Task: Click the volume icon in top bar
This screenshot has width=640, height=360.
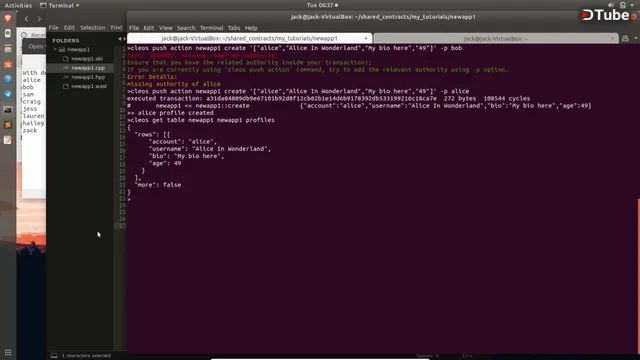Action: (611, 5)
